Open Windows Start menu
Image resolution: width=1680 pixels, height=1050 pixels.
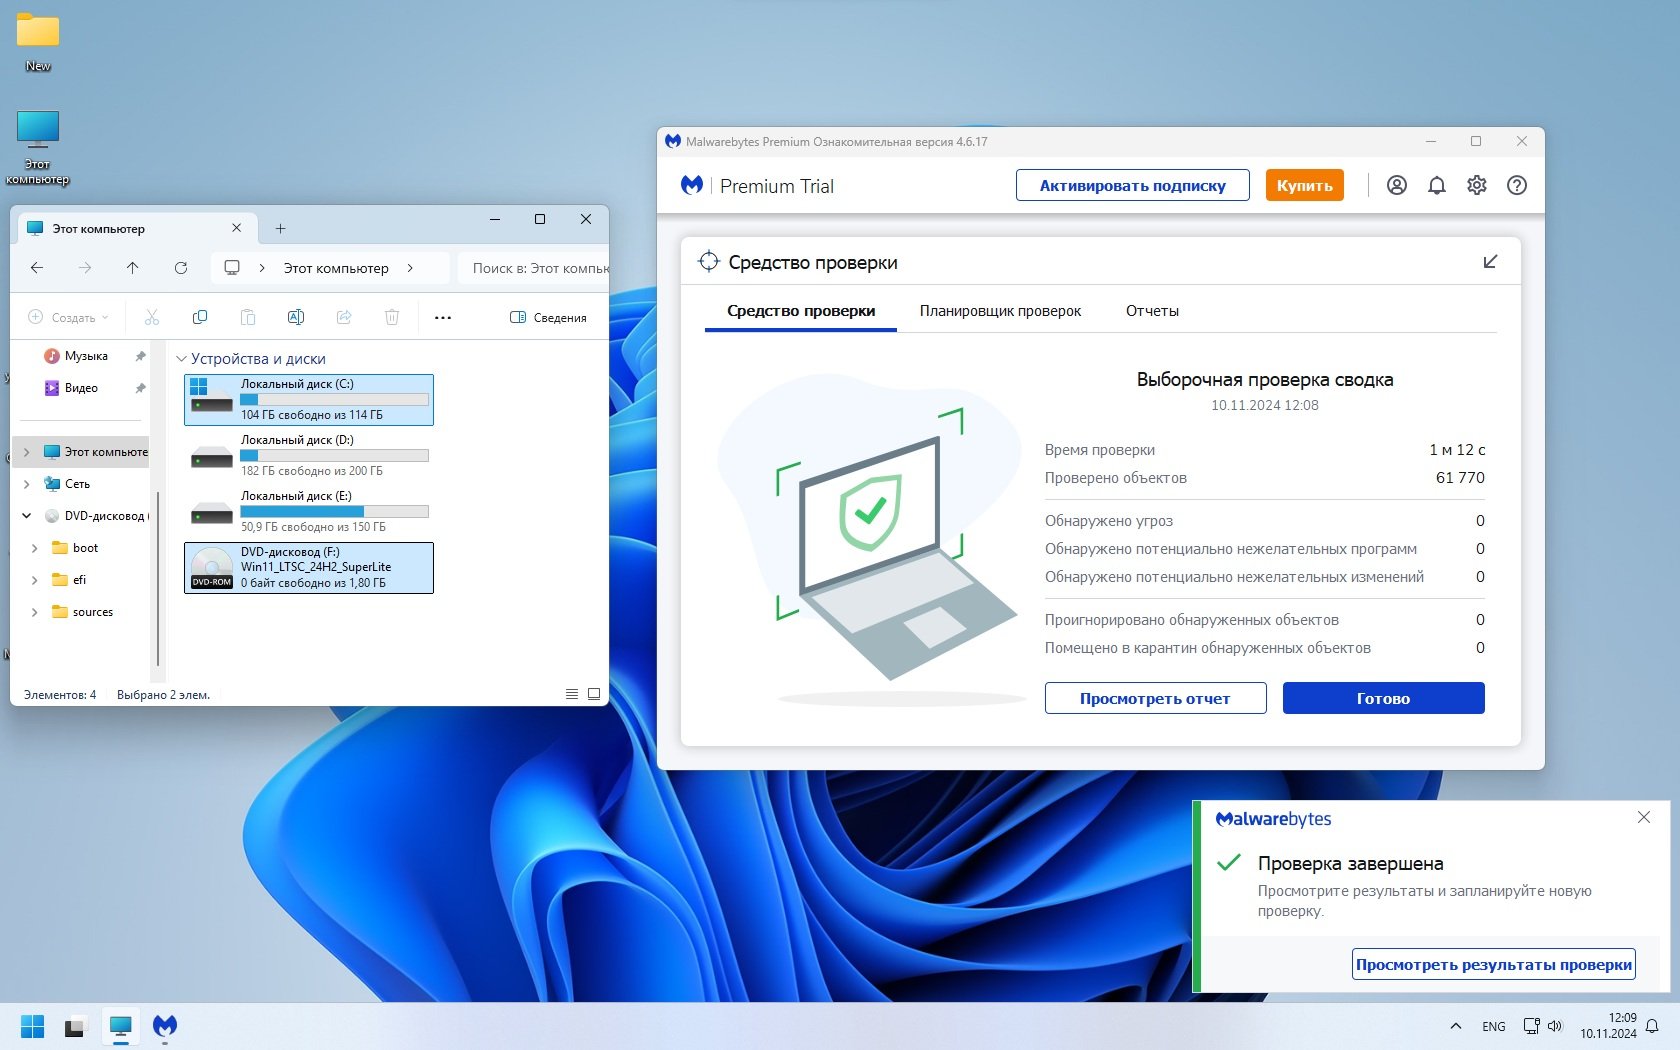point(33,1027)
